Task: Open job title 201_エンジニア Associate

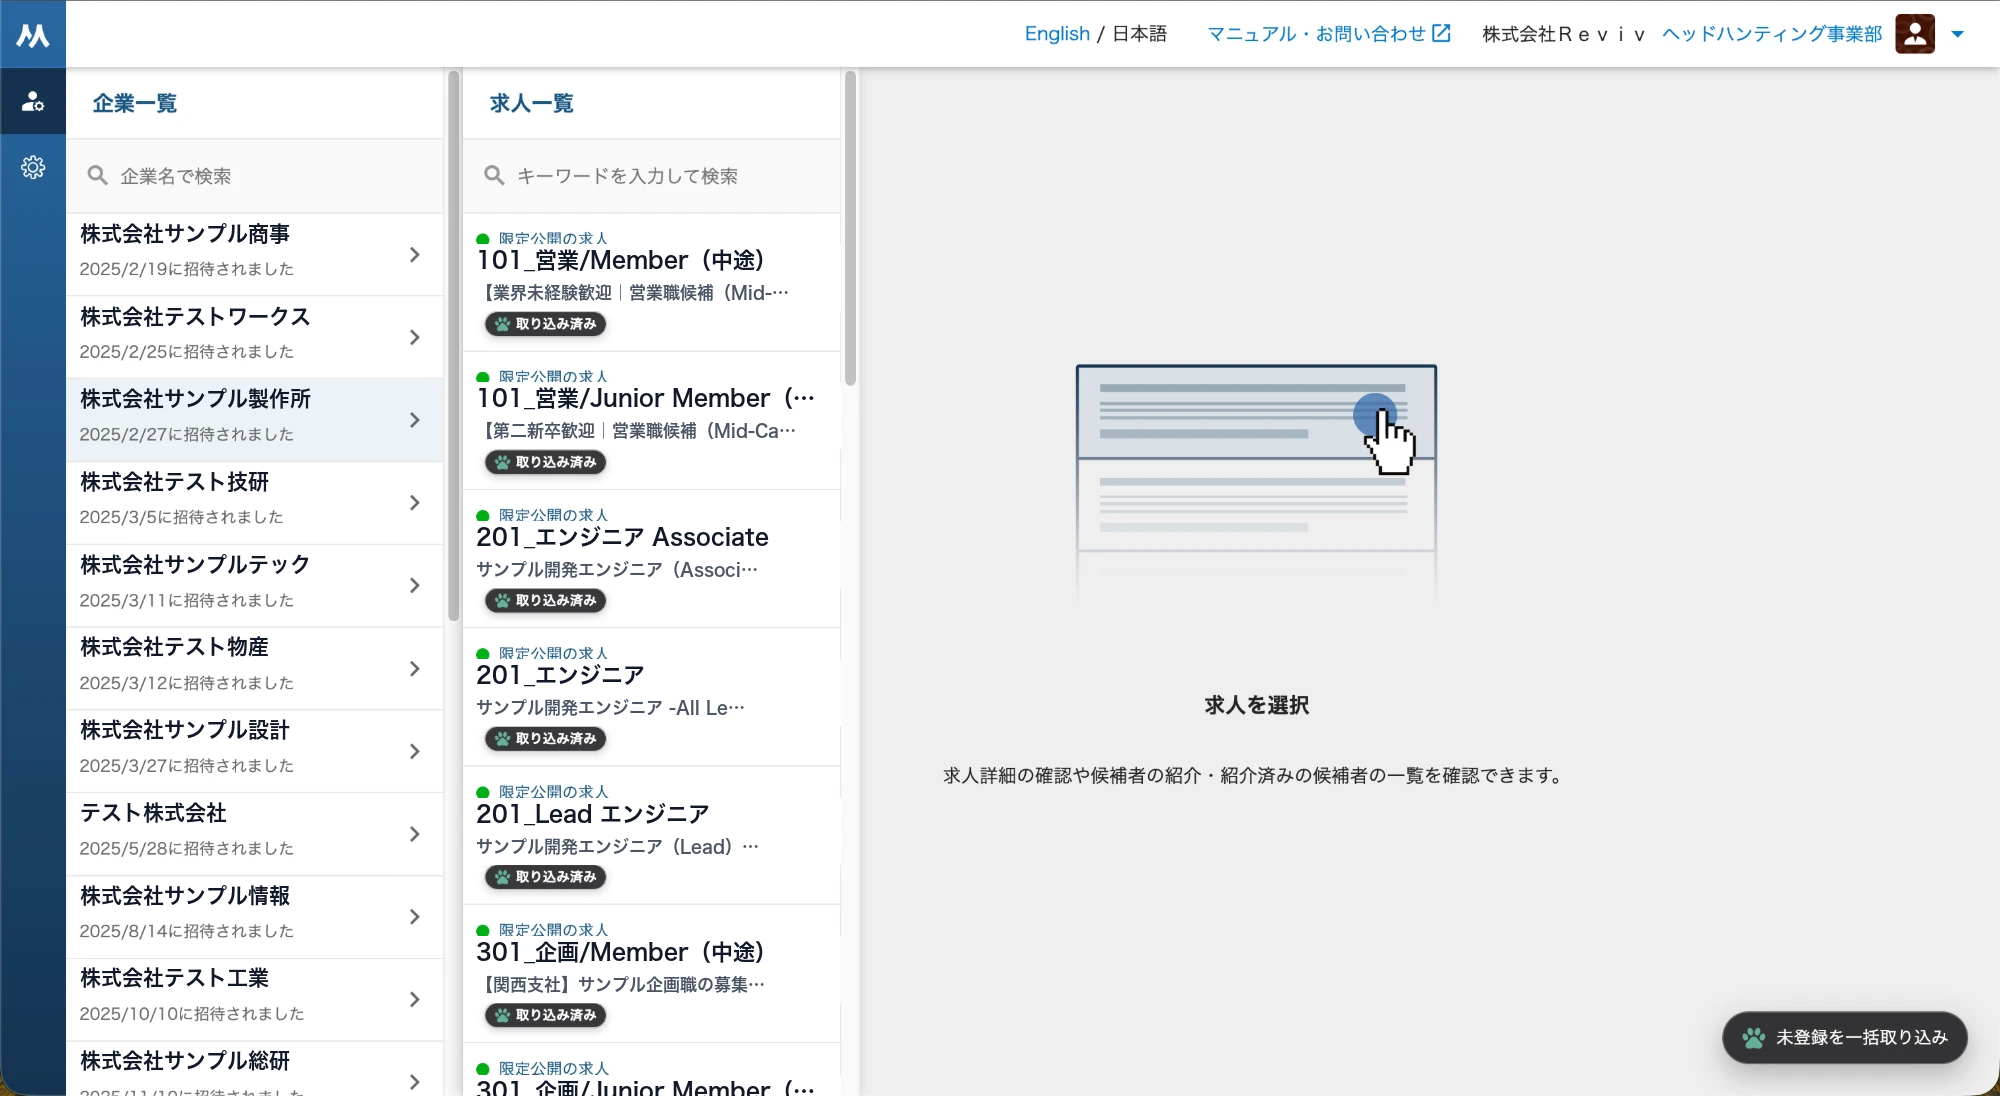Action: pyautogui.click(x=622, y=537)
